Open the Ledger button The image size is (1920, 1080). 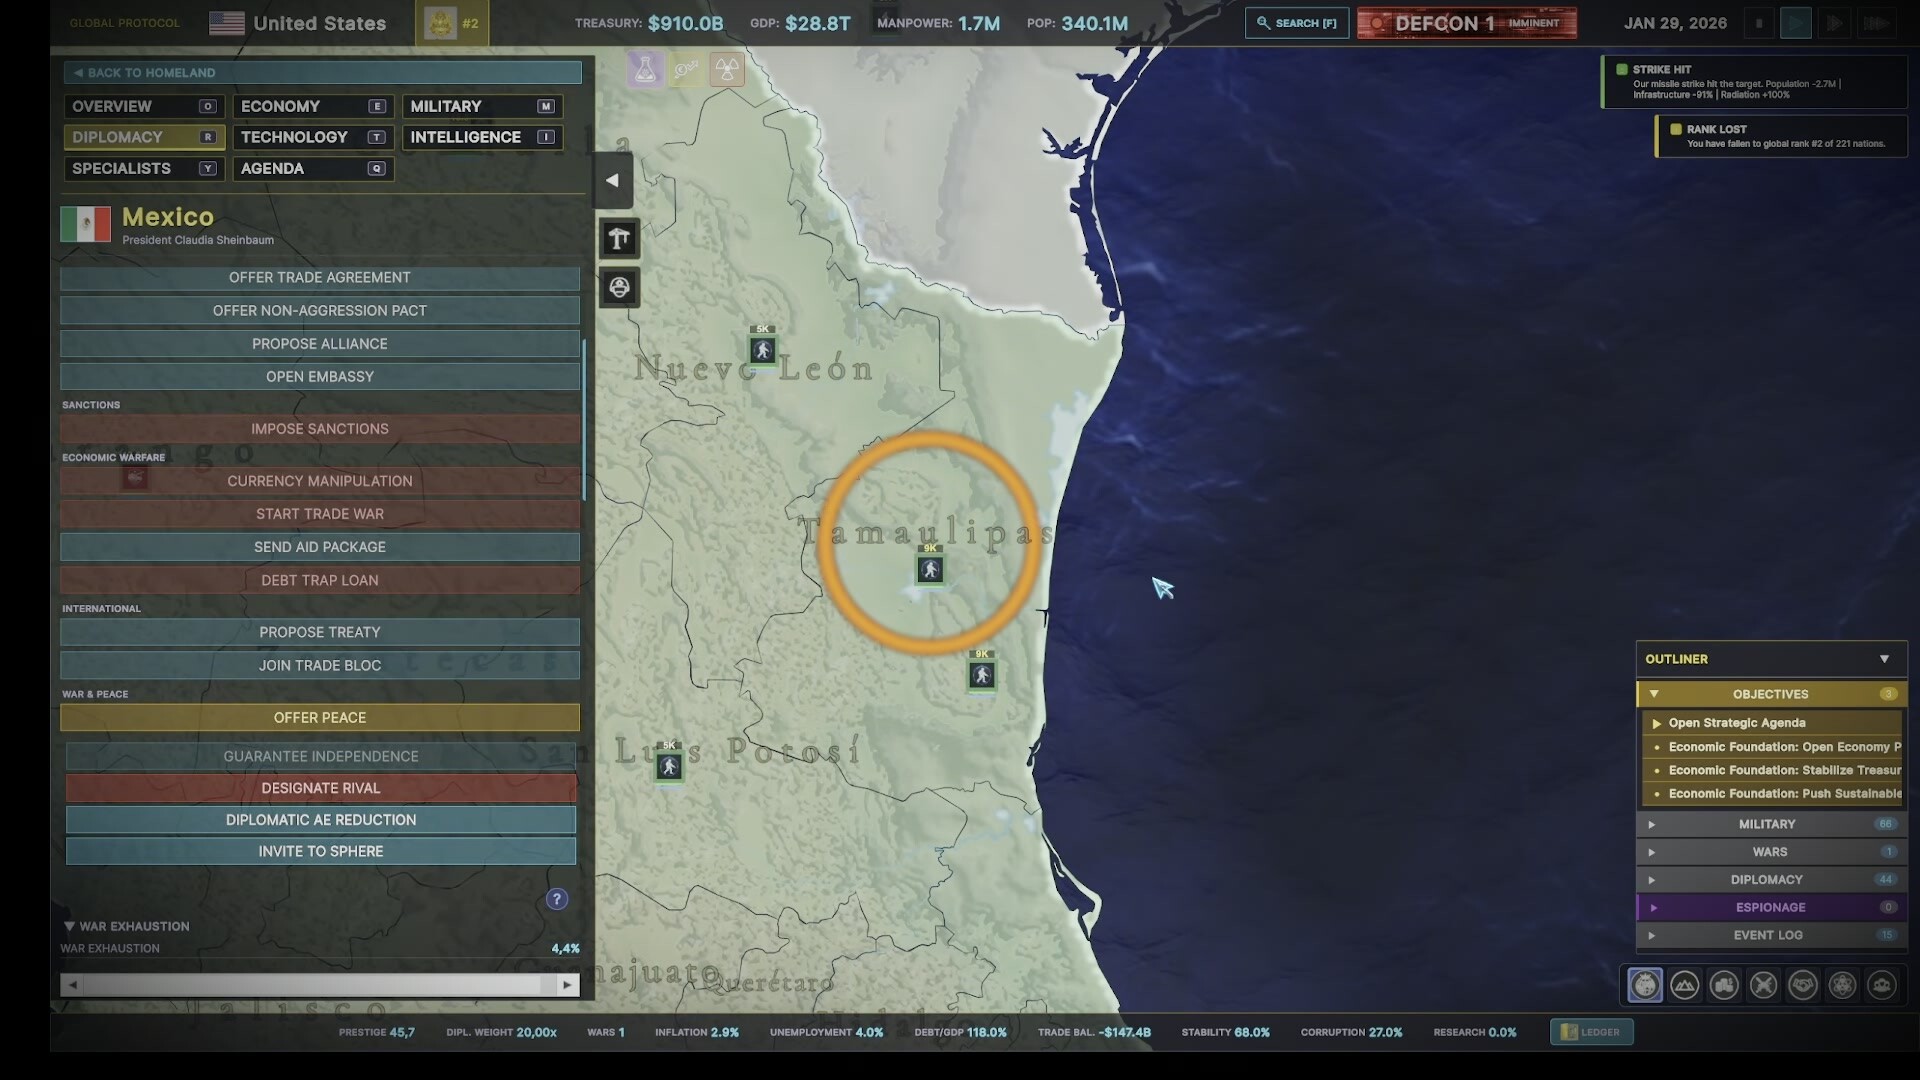(x=1592, y=1032)
